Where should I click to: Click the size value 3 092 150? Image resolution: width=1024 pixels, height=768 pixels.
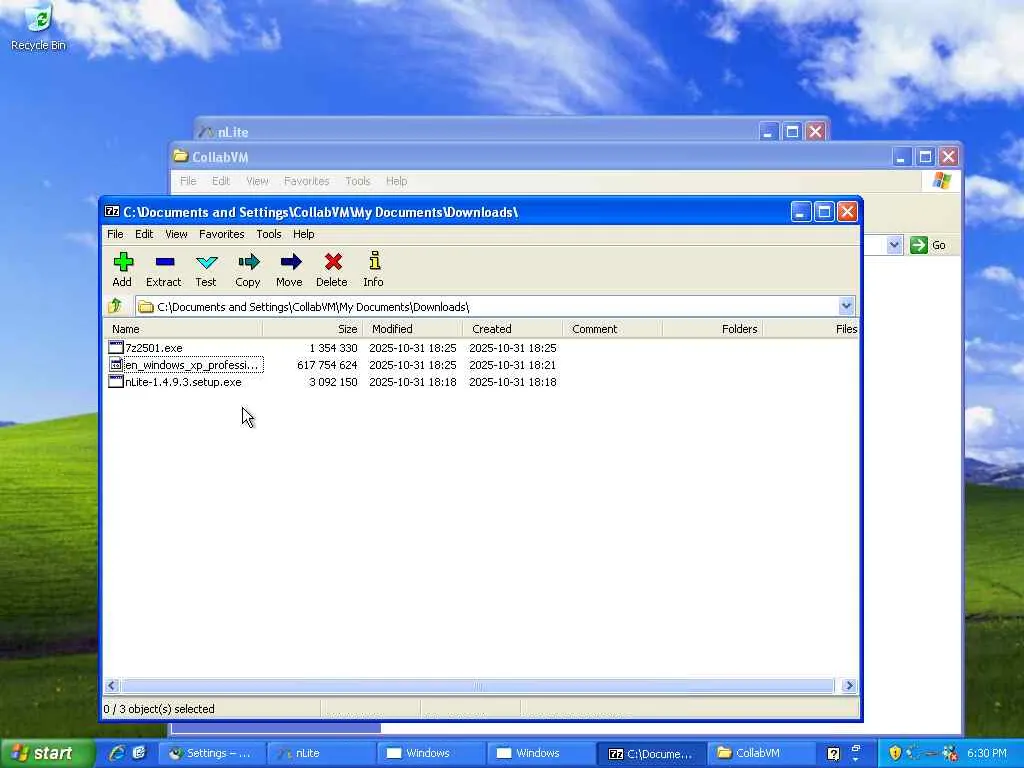(333, 382)
